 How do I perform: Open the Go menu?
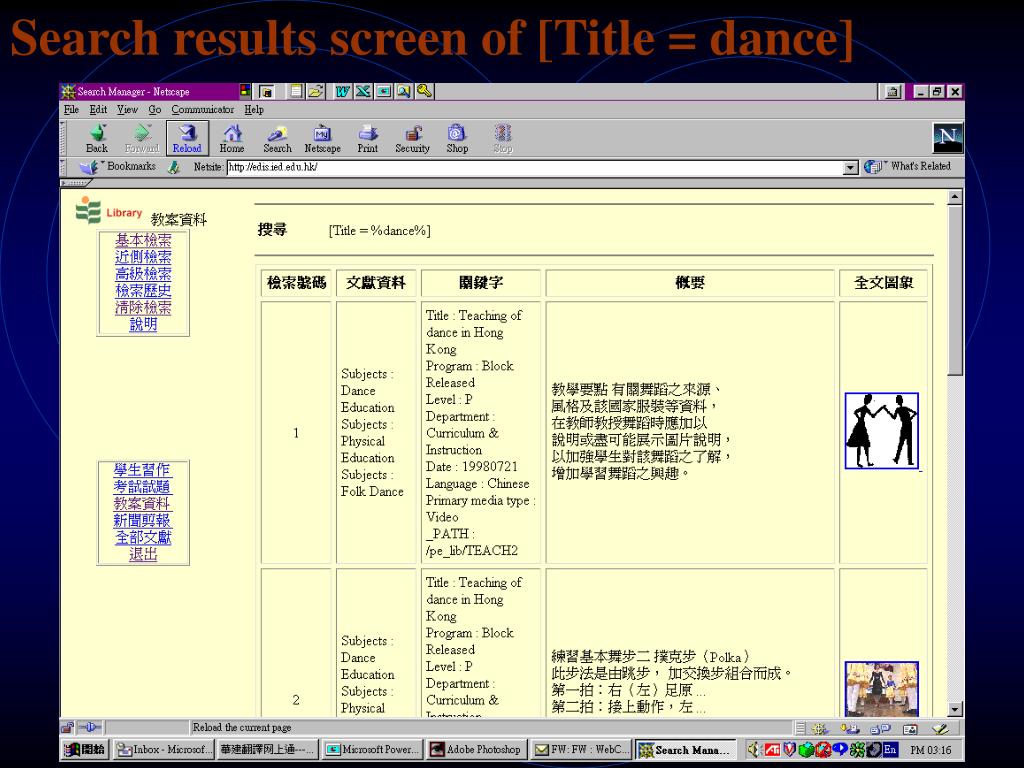(x=154, y=110)
